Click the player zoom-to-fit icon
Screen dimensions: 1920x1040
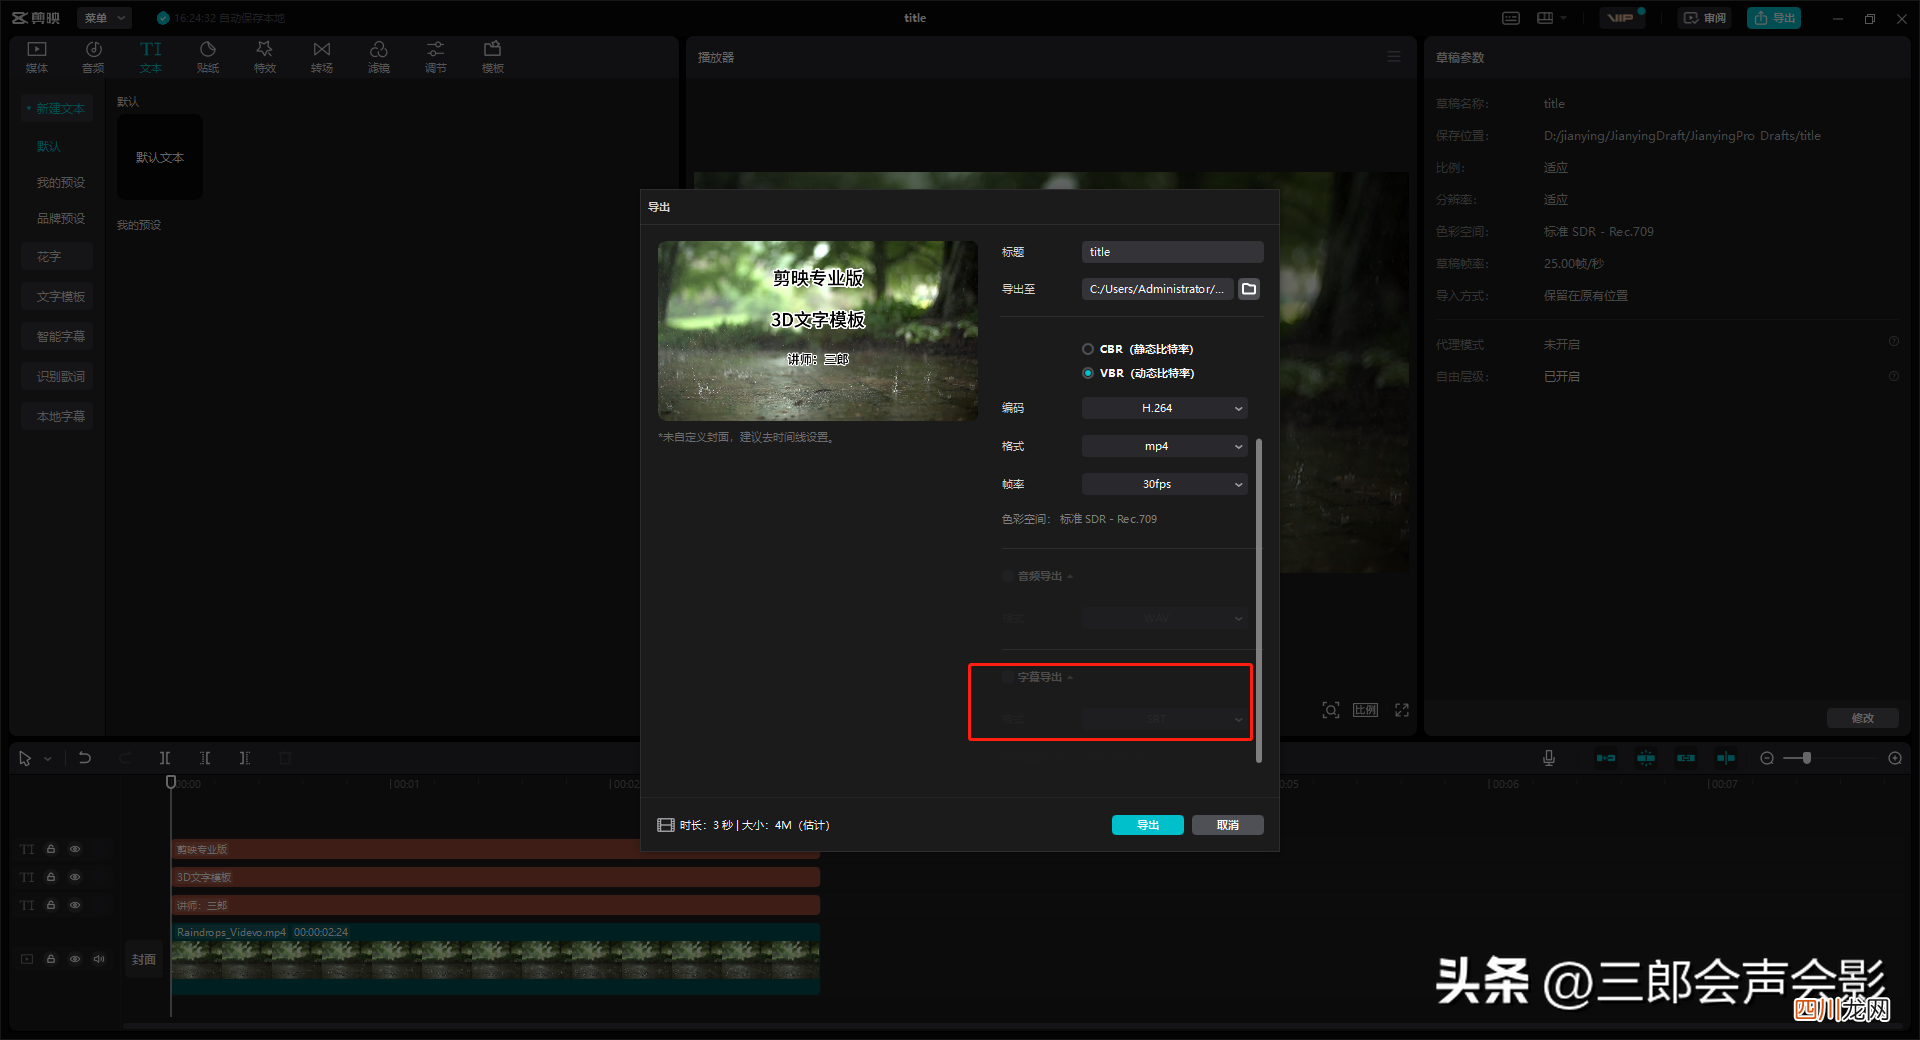1331,710
